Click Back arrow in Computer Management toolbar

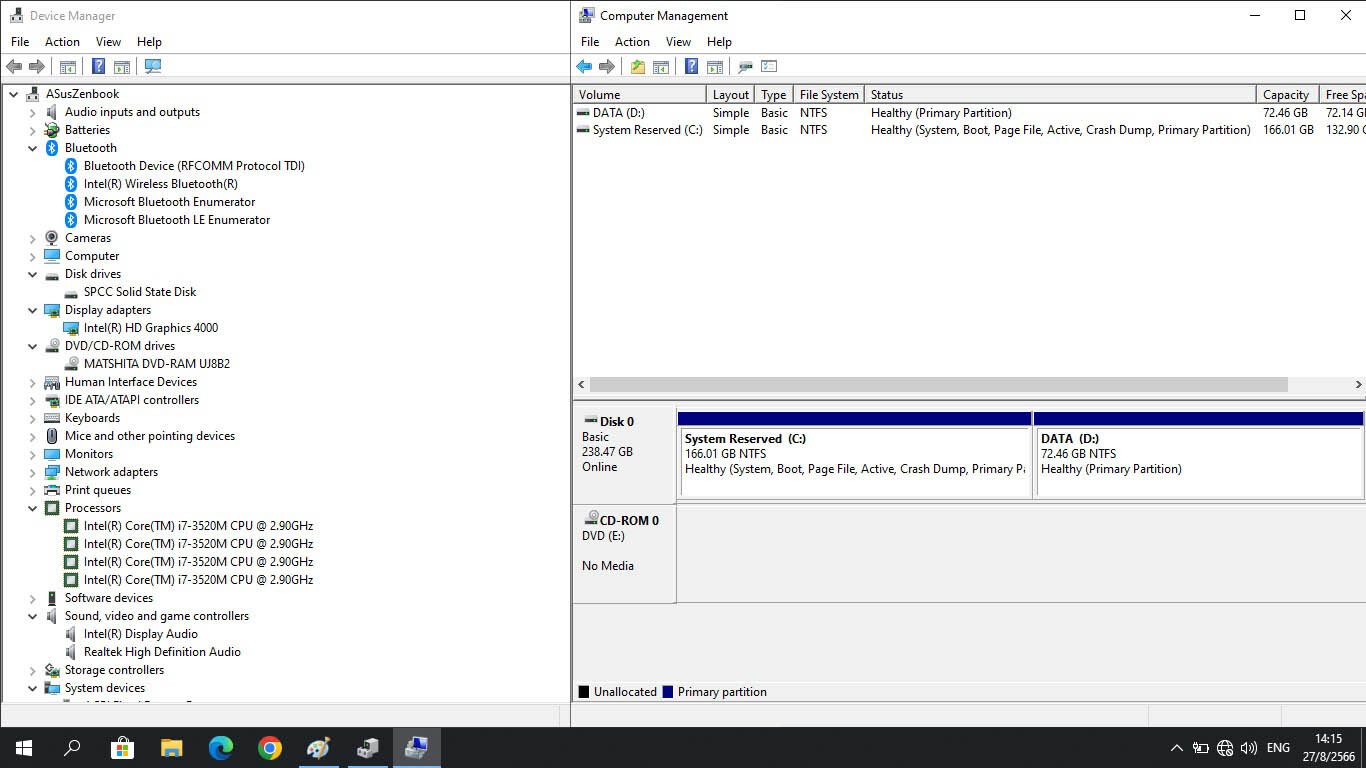pos(584,67)
